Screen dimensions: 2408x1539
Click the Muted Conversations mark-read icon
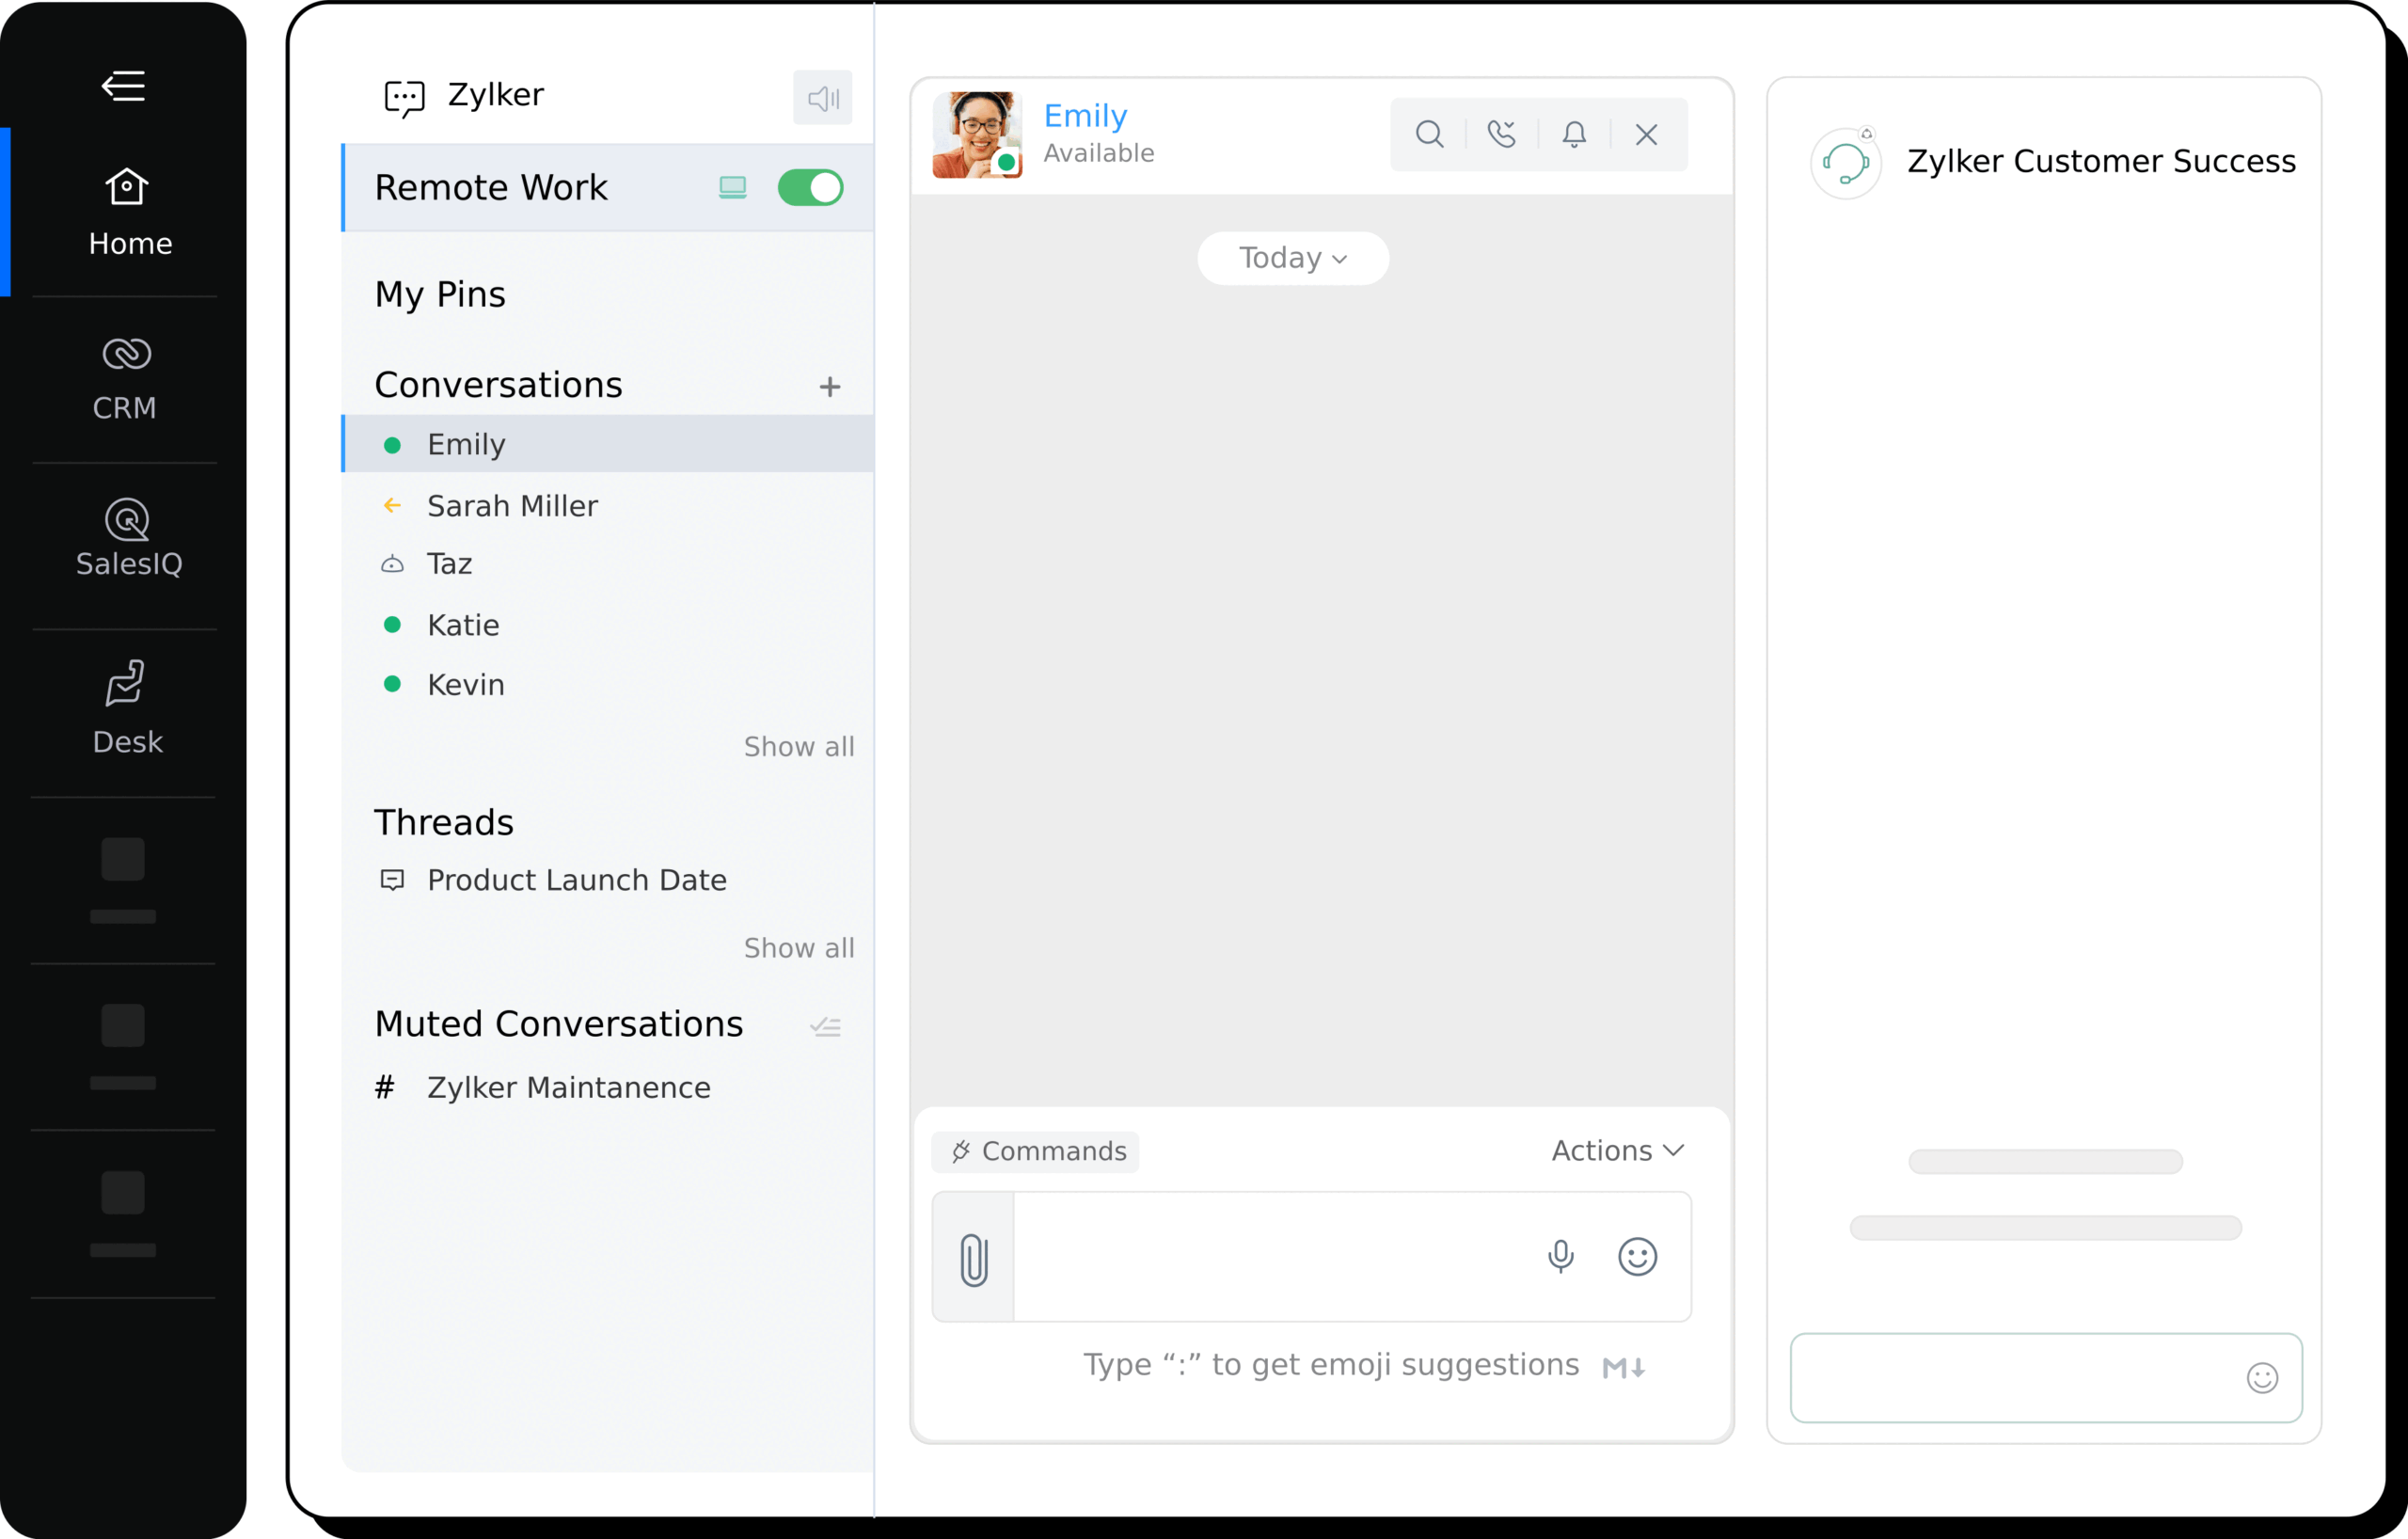825,1027
